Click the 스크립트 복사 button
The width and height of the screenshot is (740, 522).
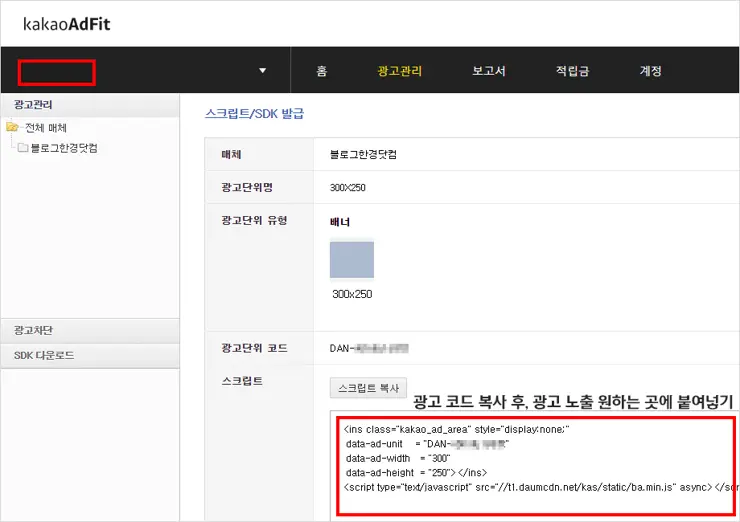point(368,388)
